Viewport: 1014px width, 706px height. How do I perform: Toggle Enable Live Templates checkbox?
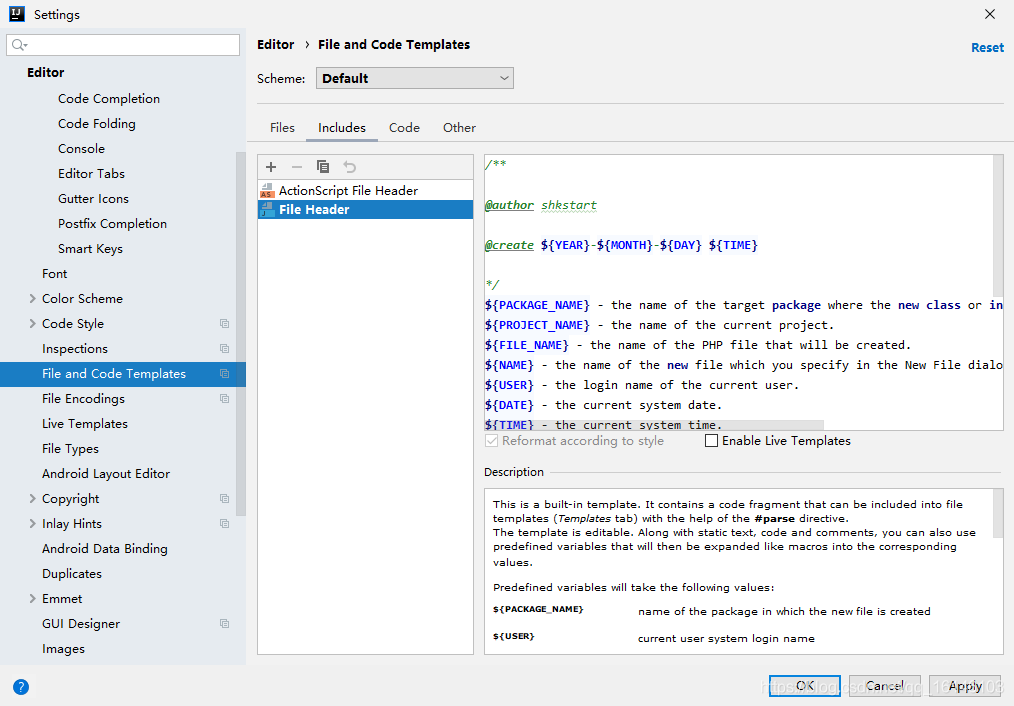coord(711,441)
